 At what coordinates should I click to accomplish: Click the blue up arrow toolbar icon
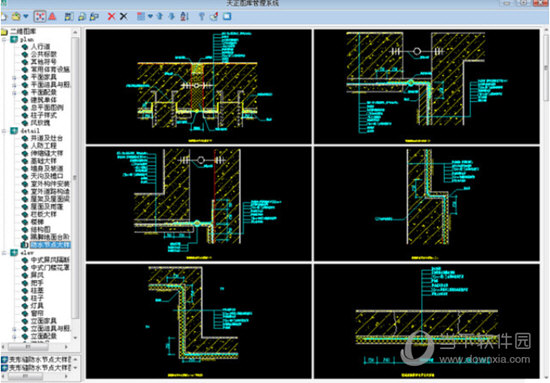coord(160,16)
